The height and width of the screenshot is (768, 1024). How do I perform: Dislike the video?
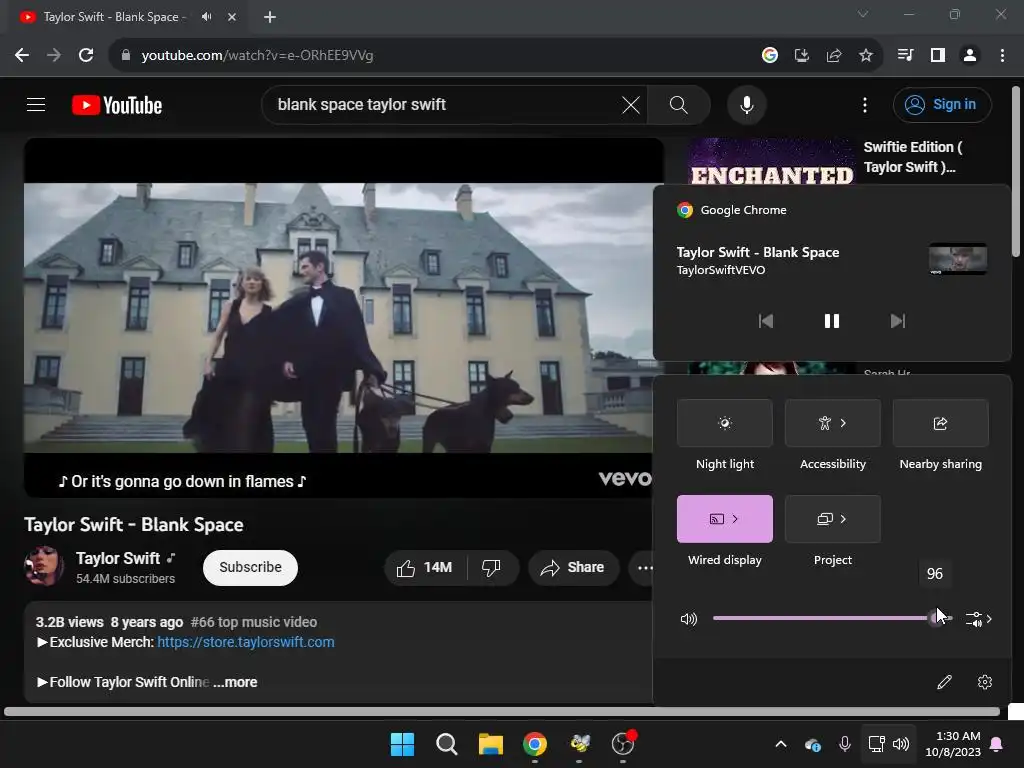(491, 568)
